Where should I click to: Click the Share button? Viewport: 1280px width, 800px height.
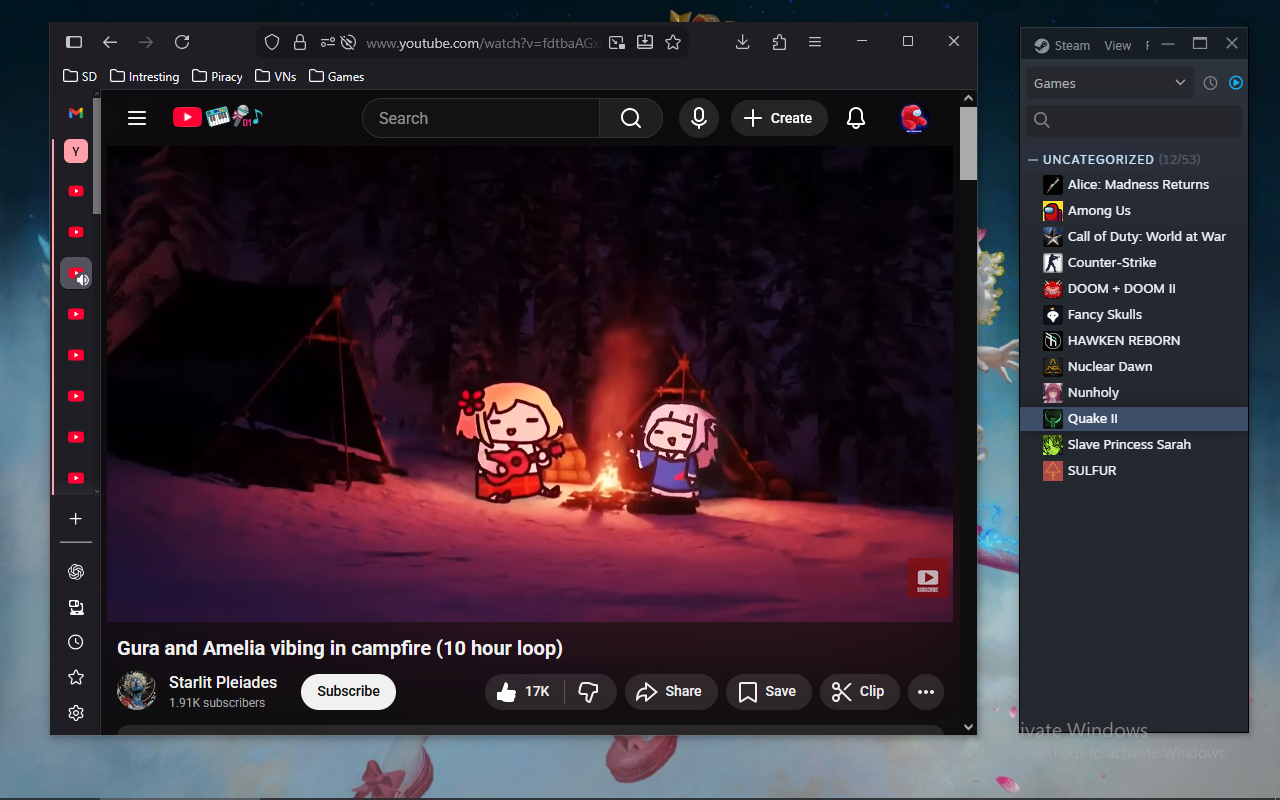[x=670, y=692]
